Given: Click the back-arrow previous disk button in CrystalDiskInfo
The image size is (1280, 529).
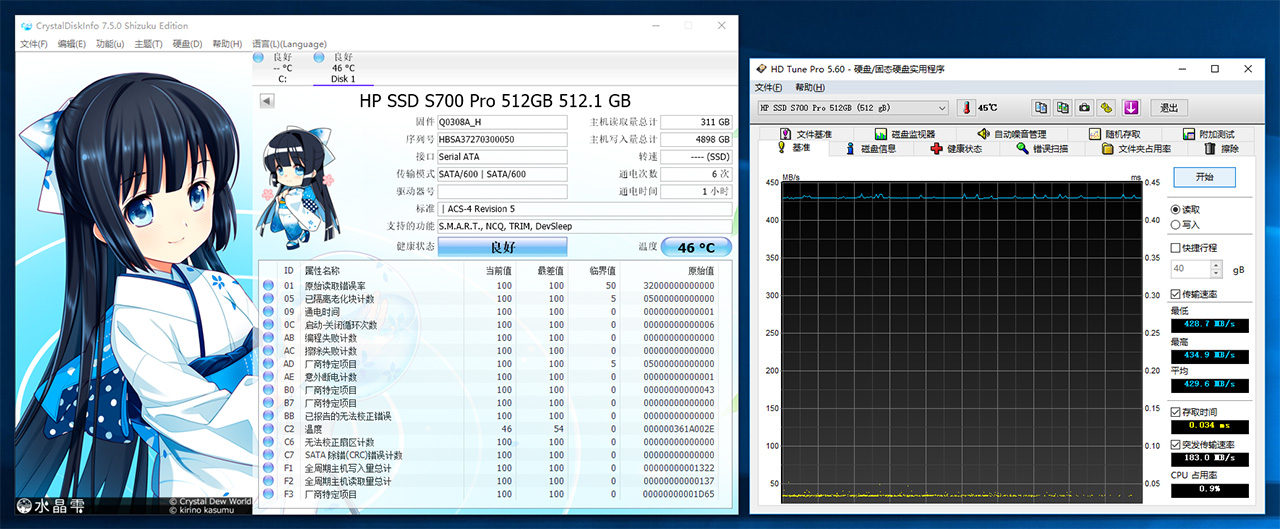Looking at the screenshot, I should 267,101.
